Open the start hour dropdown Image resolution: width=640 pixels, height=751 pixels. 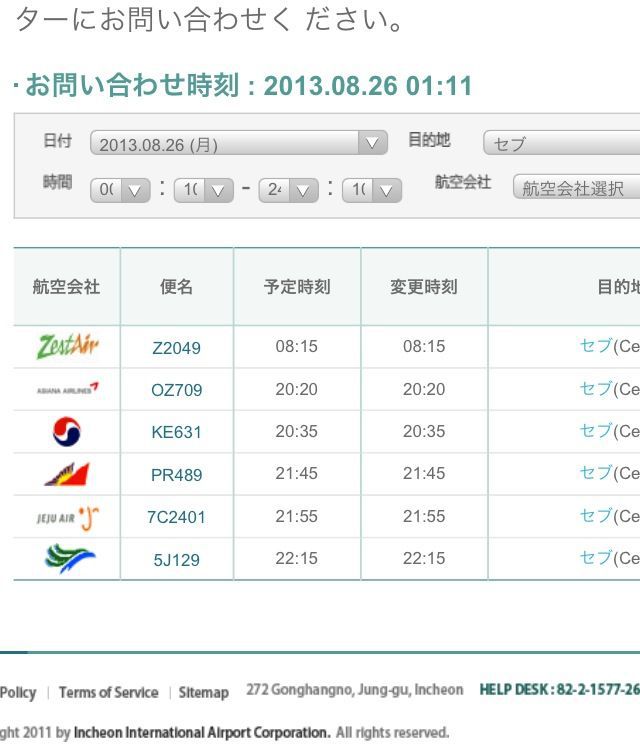pos(120,190)
